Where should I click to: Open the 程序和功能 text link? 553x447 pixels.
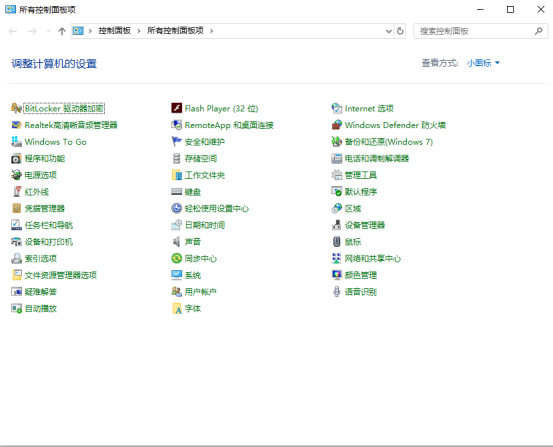click(x=45, y=158)
